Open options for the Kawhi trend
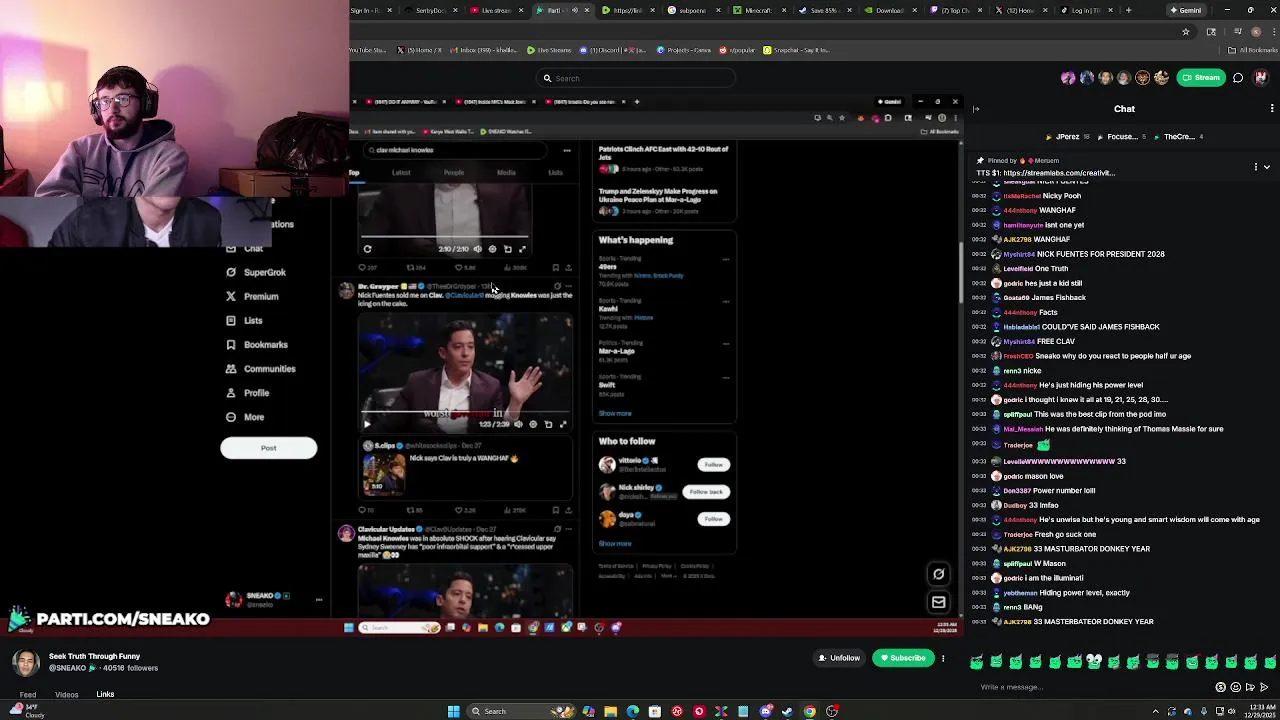Viewport: 1280px width, 720px height. [x=726, y=301]
